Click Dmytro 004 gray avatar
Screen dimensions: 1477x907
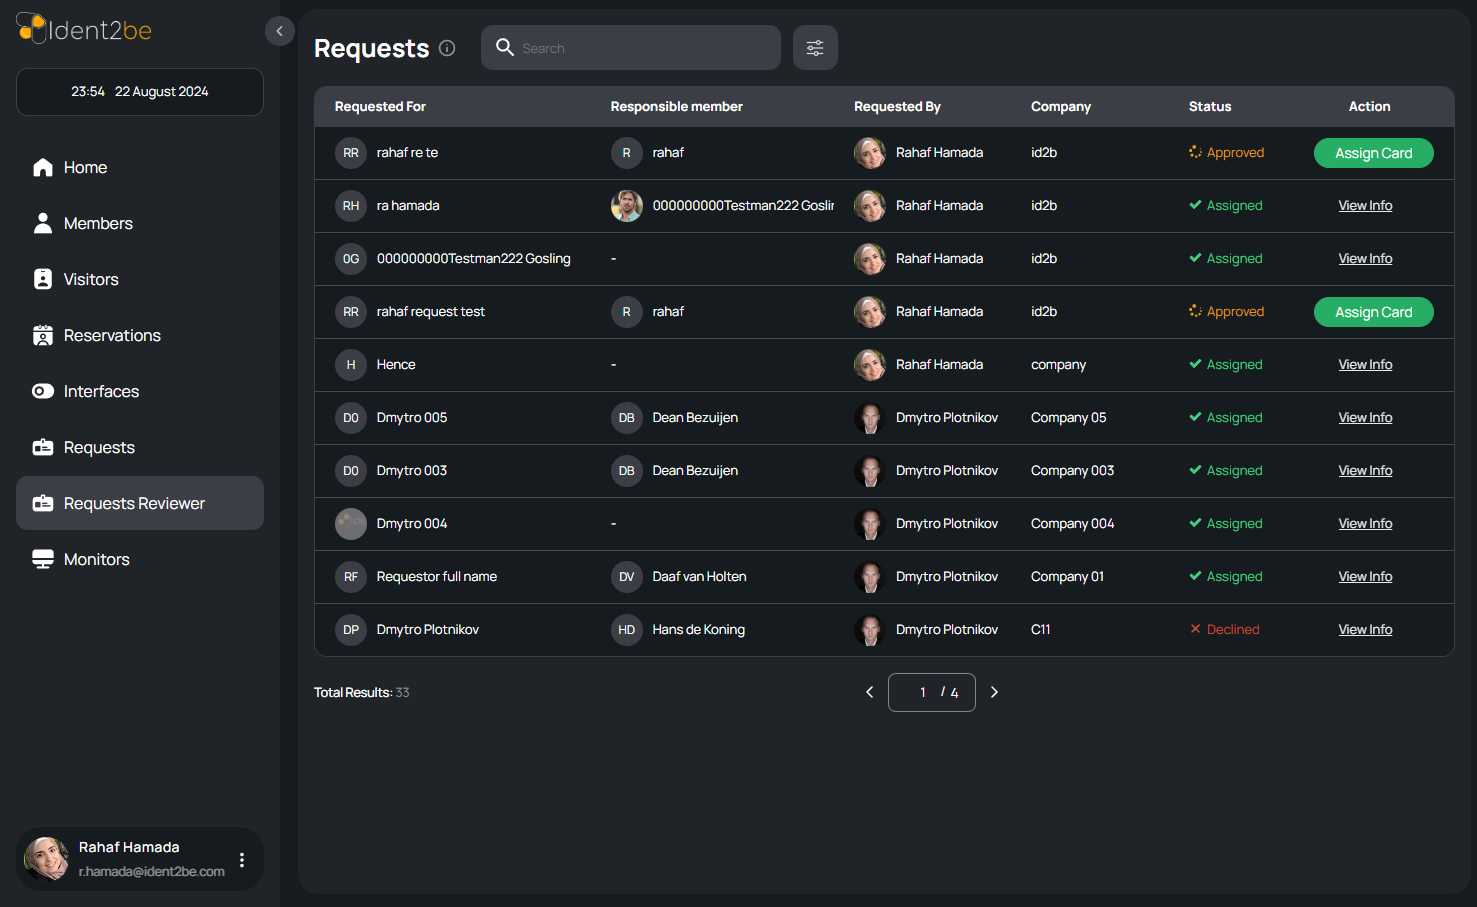click(351, 524)
